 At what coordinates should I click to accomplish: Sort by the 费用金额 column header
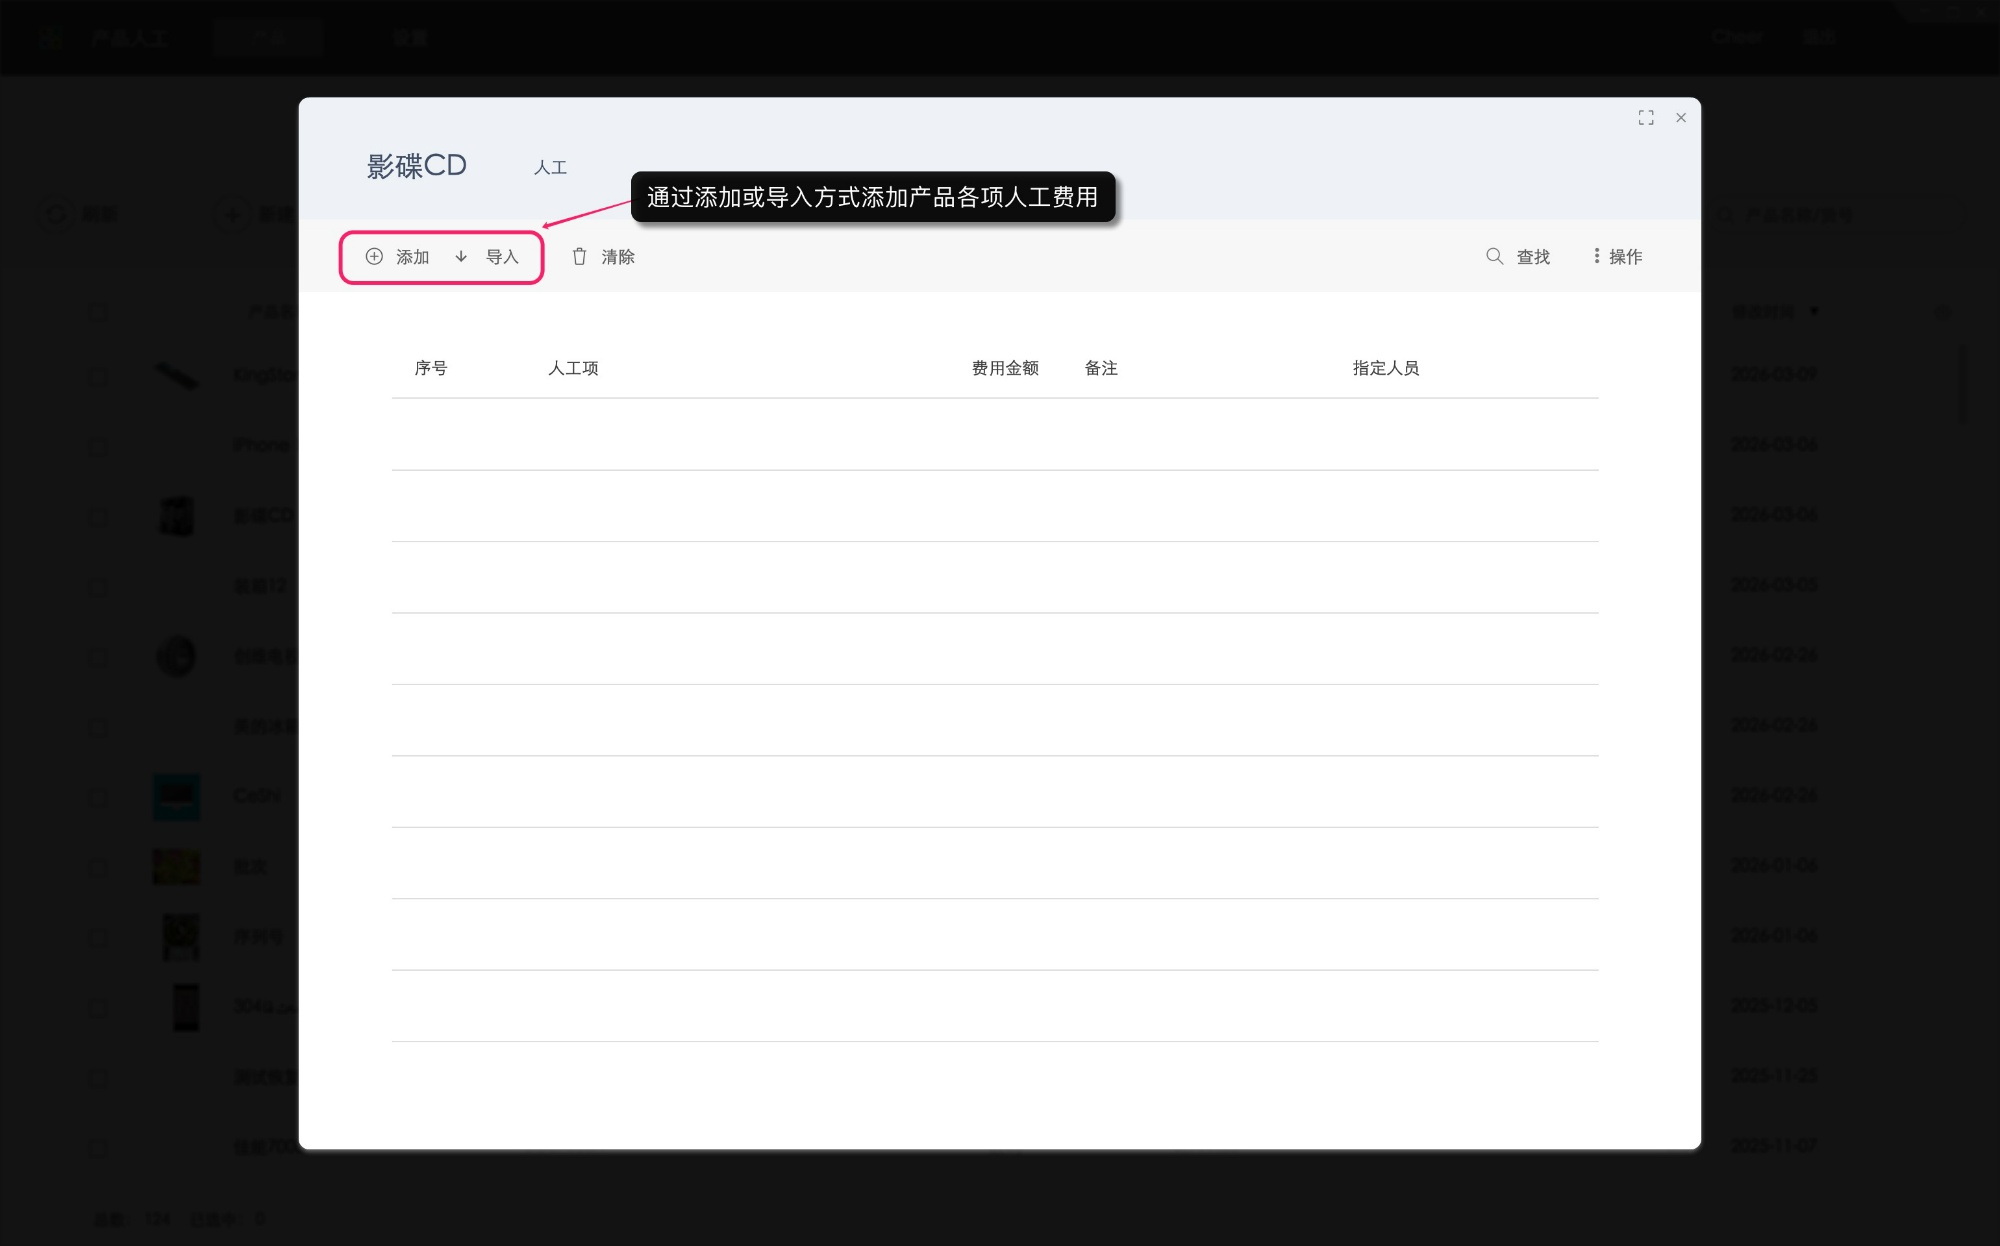pyautogui.click(x=1005, y=368)
